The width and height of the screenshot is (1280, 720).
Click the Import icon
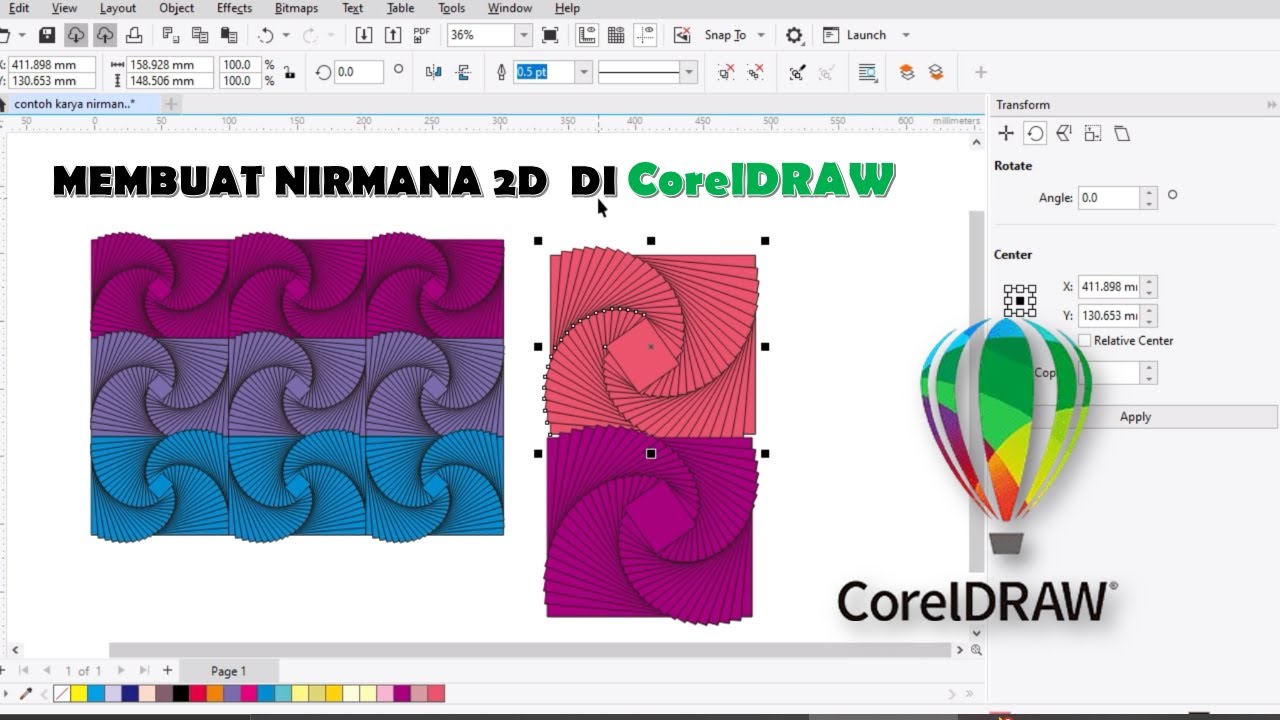click(364, 35)
